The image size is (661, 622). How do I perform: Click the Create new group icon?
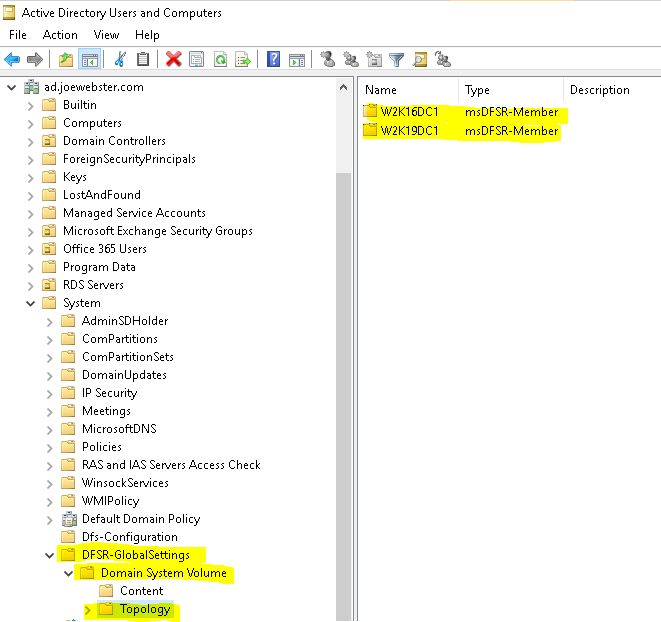[351, 59]
